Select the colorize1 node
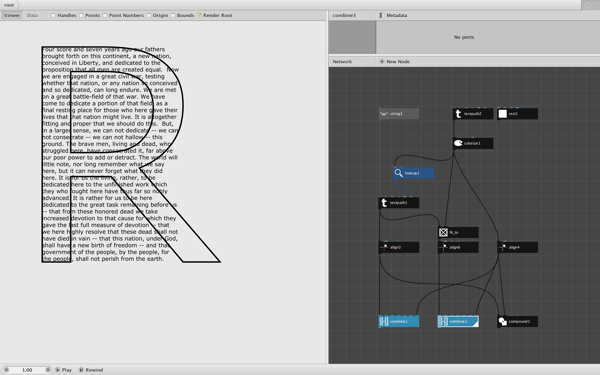This screenshot has height=375, width=600. [473, 143]
